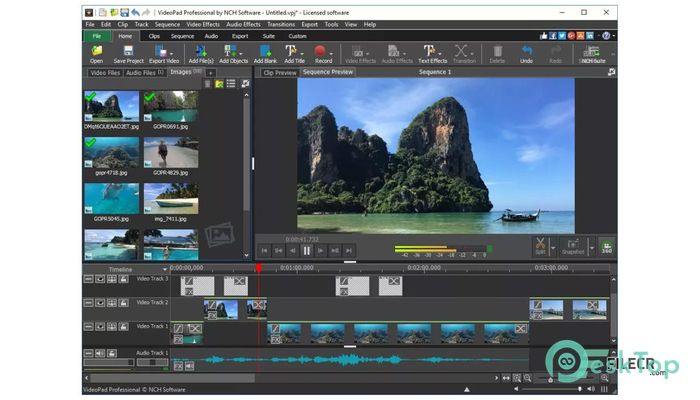Expand the Split options dropdown arrow
Image resolution: width=700 pixels, height=400 pixels.
[x=555, y=247]
